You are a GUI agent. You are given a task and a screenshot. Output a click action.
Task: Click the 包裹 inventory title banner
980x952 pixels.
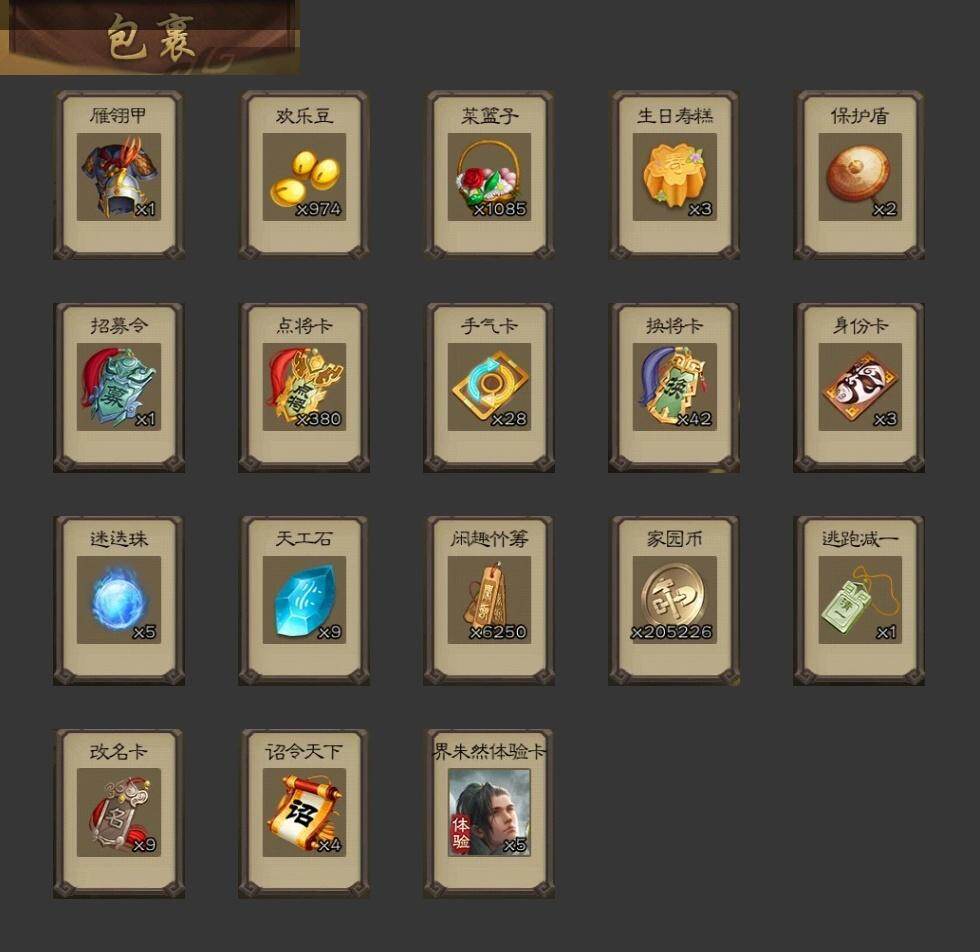click(150, 38)
